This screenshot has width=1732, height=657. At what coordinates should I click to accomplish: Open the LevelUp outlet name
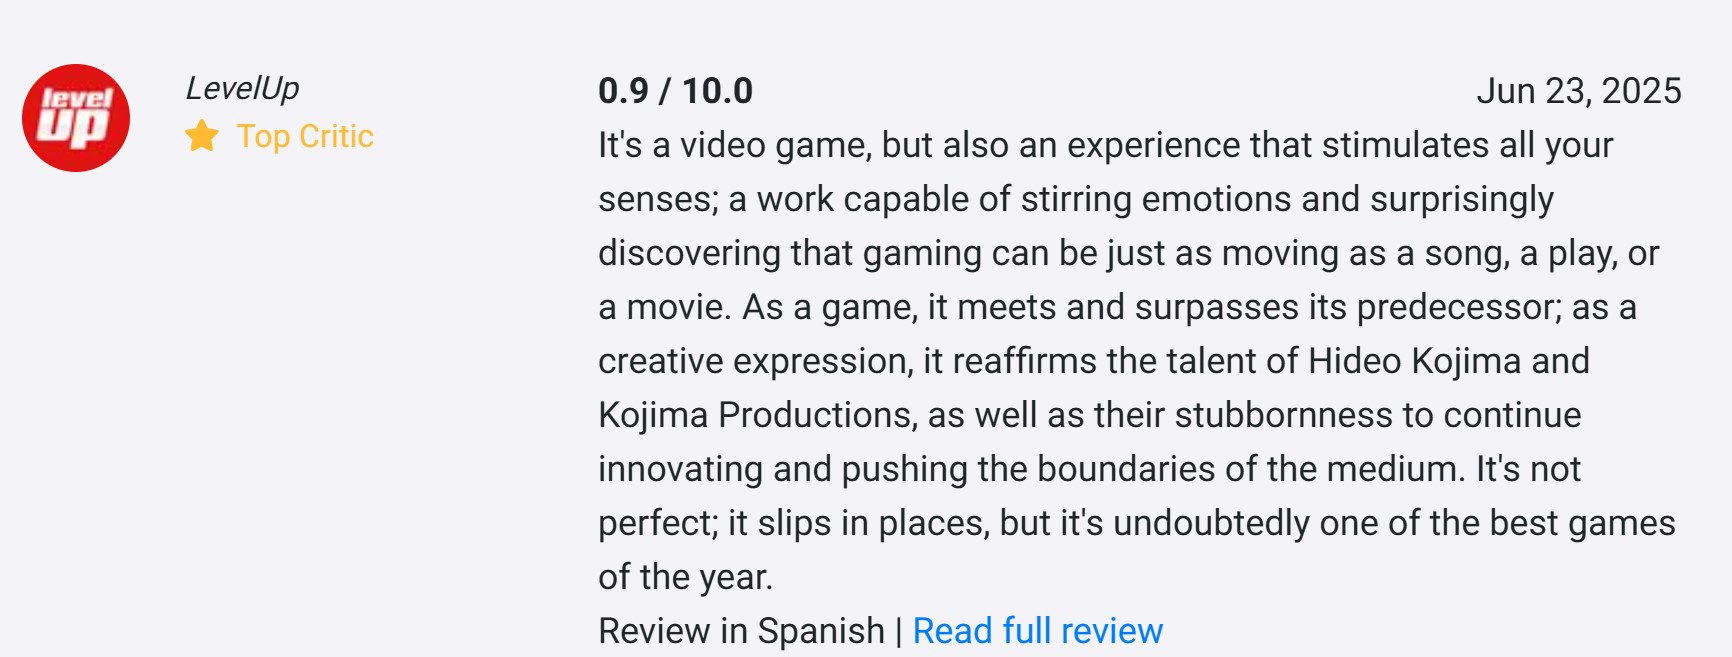[242, 89]
